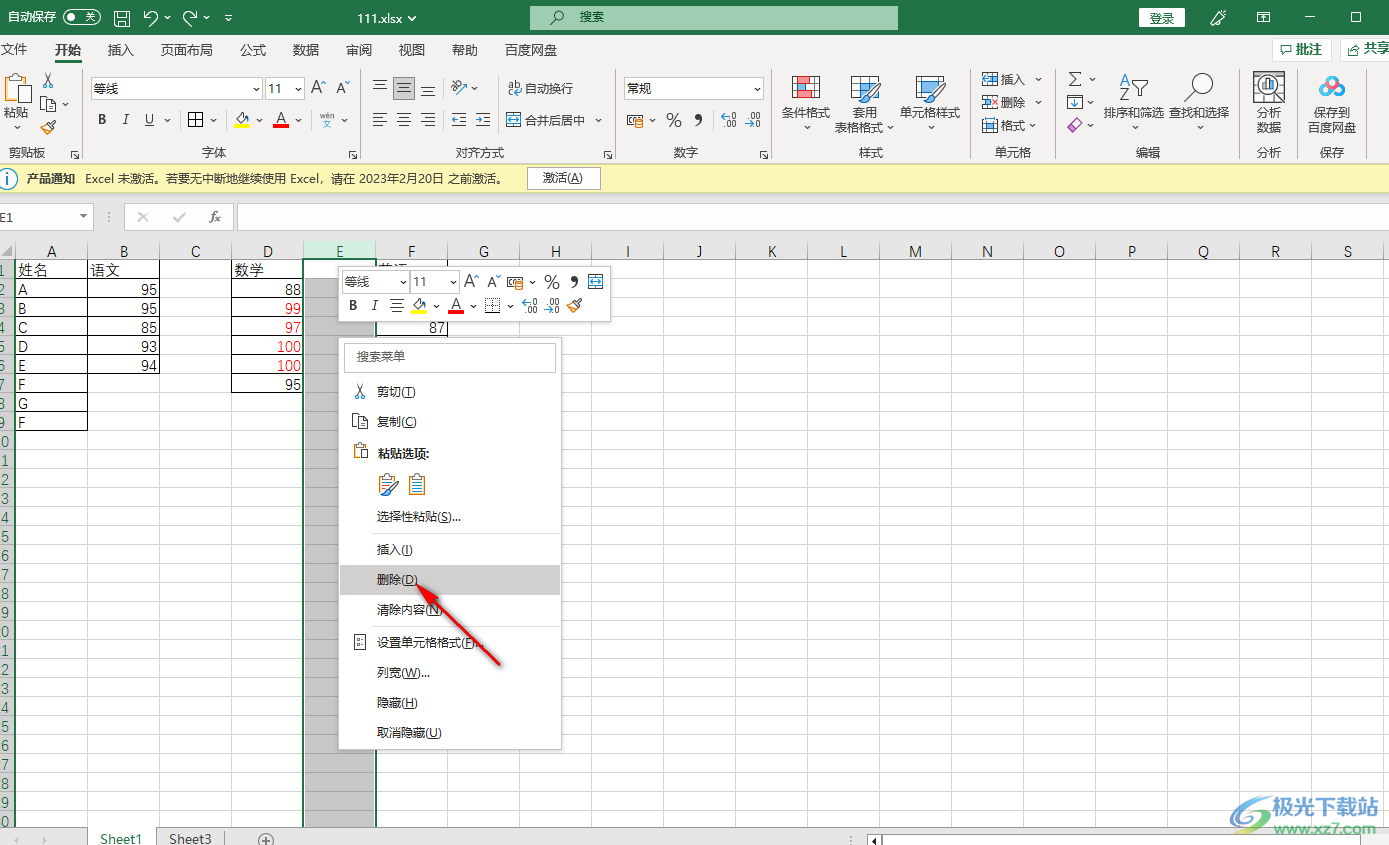Viewport: 1389px width, 845px height.
Task: Click the ribbon font color A
Action: [x=281, y=120]
